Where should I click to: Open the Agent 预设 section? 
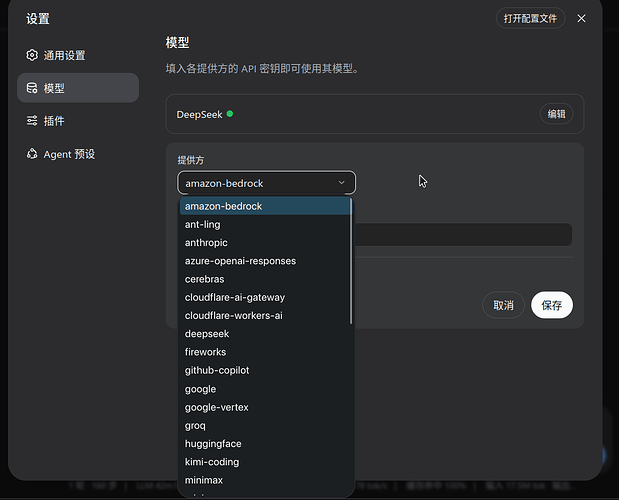[78, 154]
